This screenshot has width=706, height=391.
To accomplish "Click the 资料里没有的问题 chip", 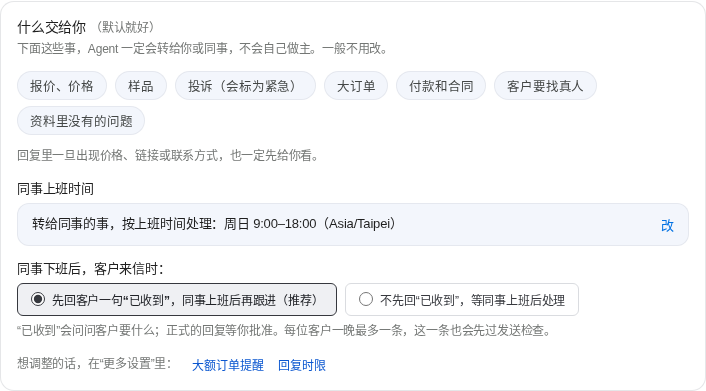I will (x=81, y=121).
